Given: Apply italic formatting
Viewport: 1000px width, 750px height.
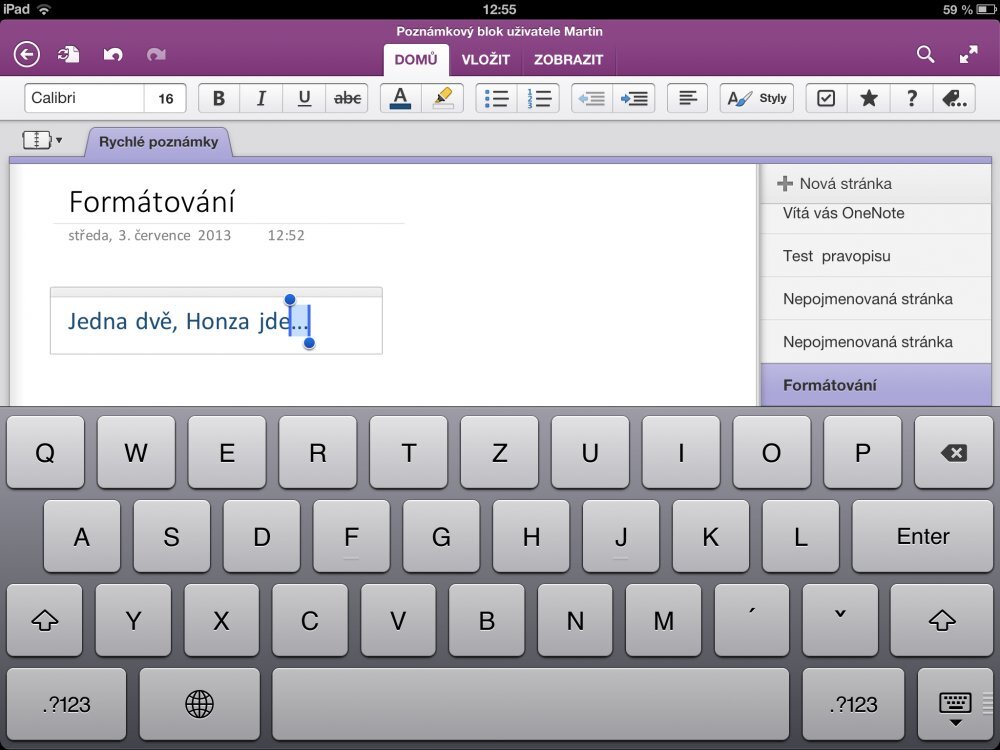Looking at the screenshot, I should (260, 97).
